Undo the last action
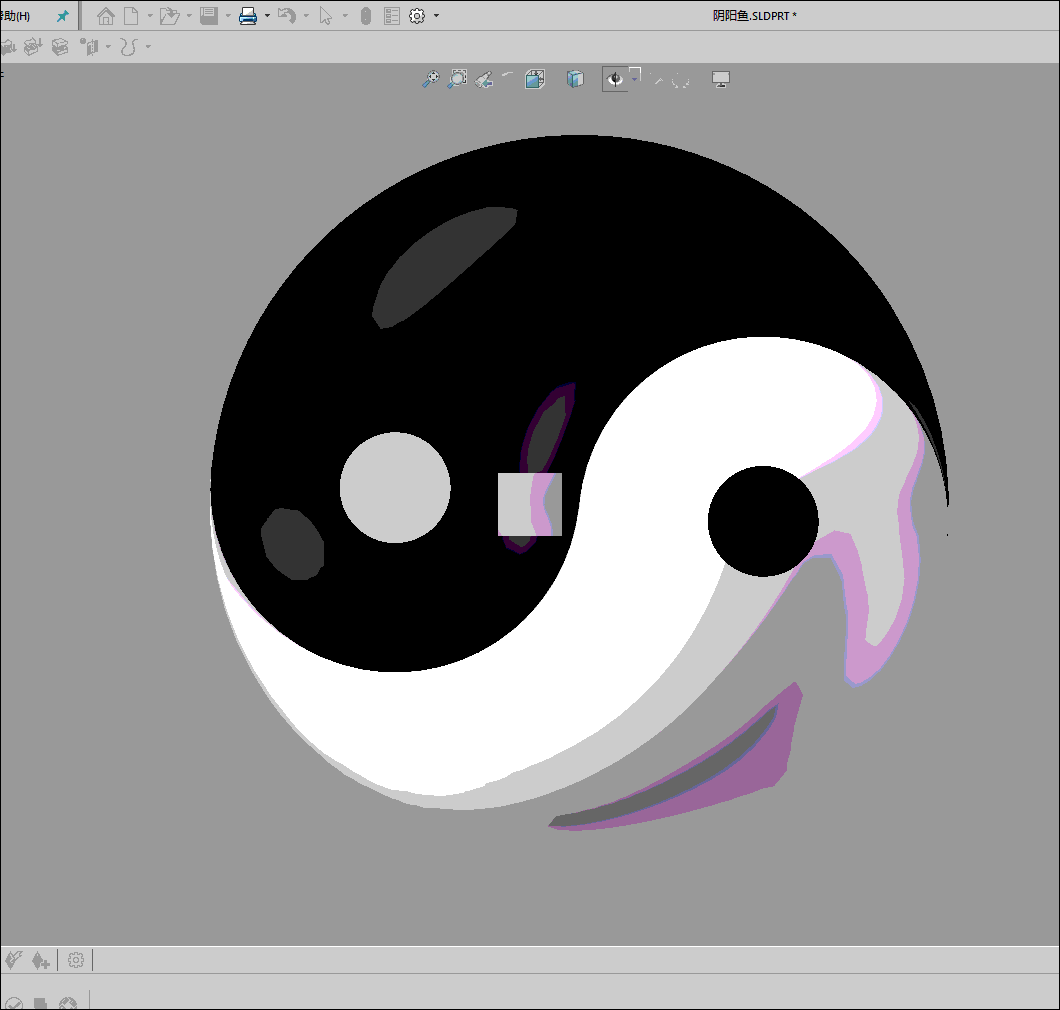Viewport: 1060px width, 1010px height. tap(286, 16)
